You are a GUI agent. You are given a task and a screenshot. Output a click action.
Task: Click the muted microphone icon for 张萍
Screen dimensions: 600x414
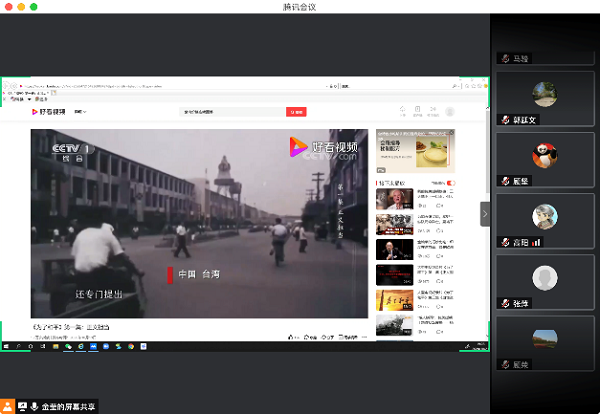(506, 303)
